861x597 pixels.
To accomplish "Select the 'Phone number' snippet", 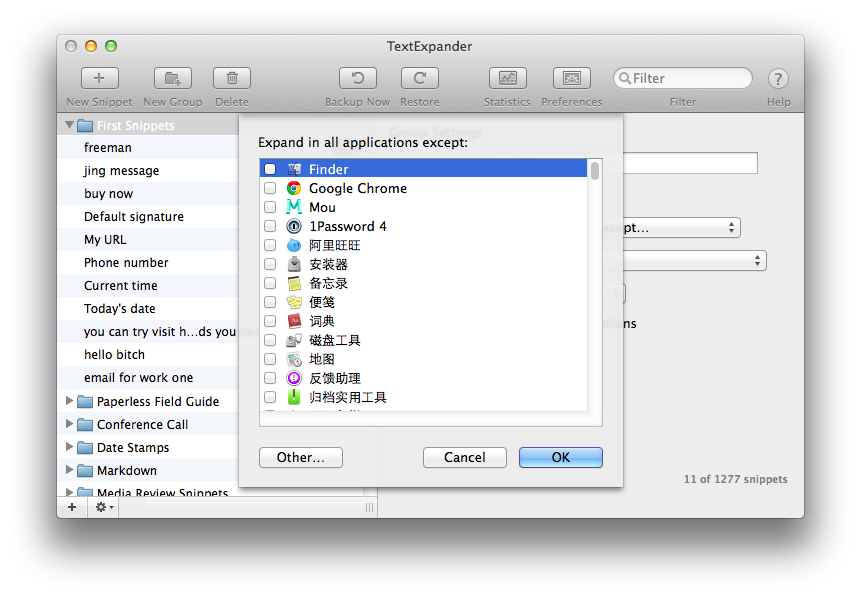I will pos(148,263).
